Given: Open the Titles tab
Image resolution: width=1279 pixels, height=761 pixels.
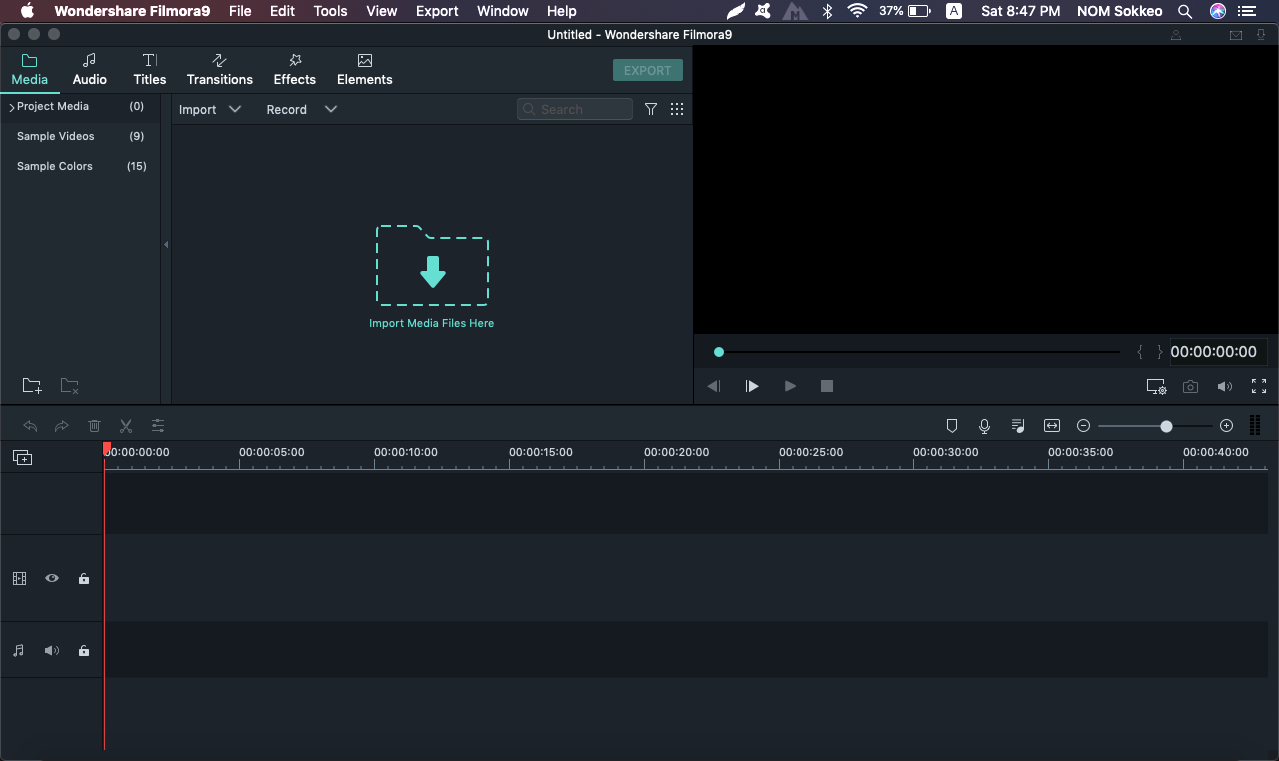Looking at the screenshot, I should [x=150, y=70].
